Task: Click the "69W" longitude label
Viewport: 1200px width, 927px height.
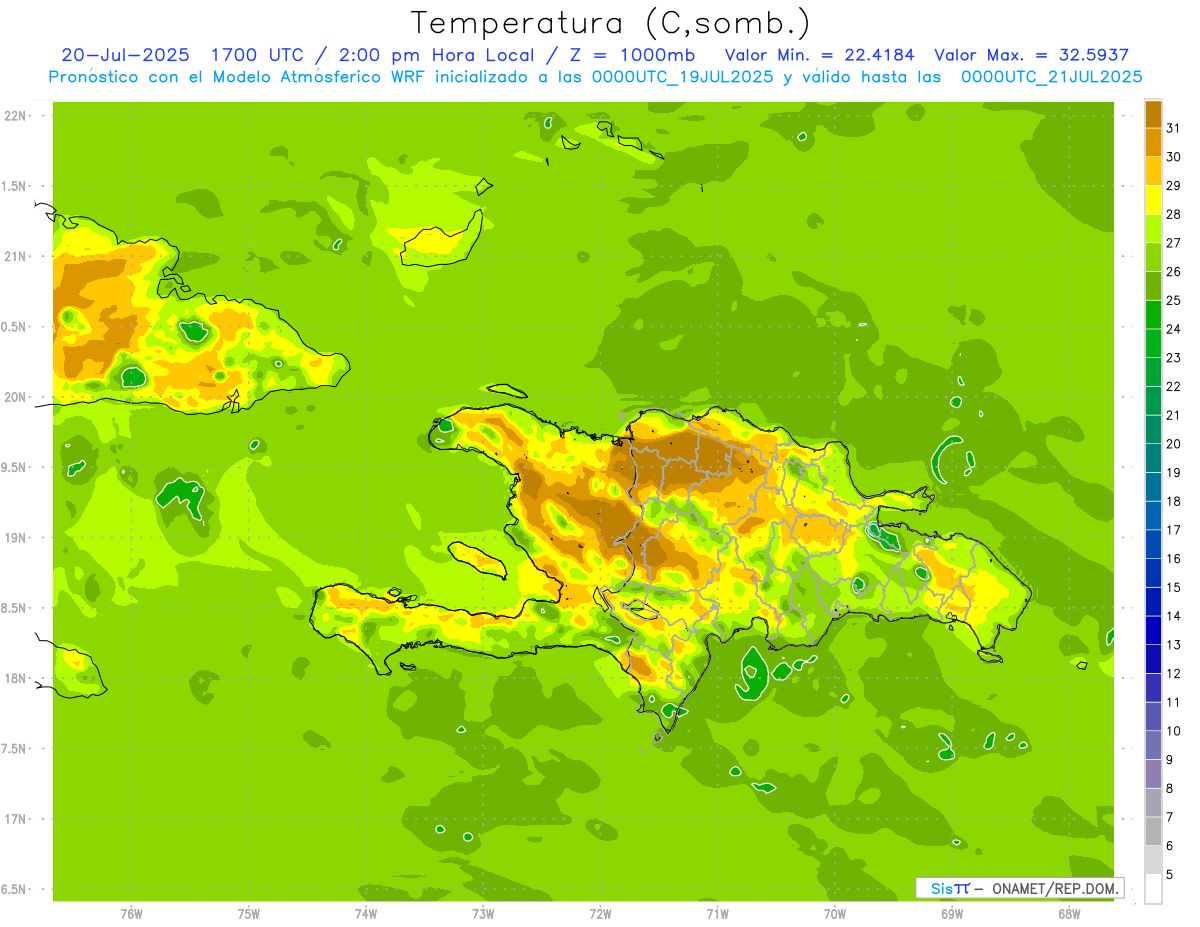Action: tap(952, 913)
